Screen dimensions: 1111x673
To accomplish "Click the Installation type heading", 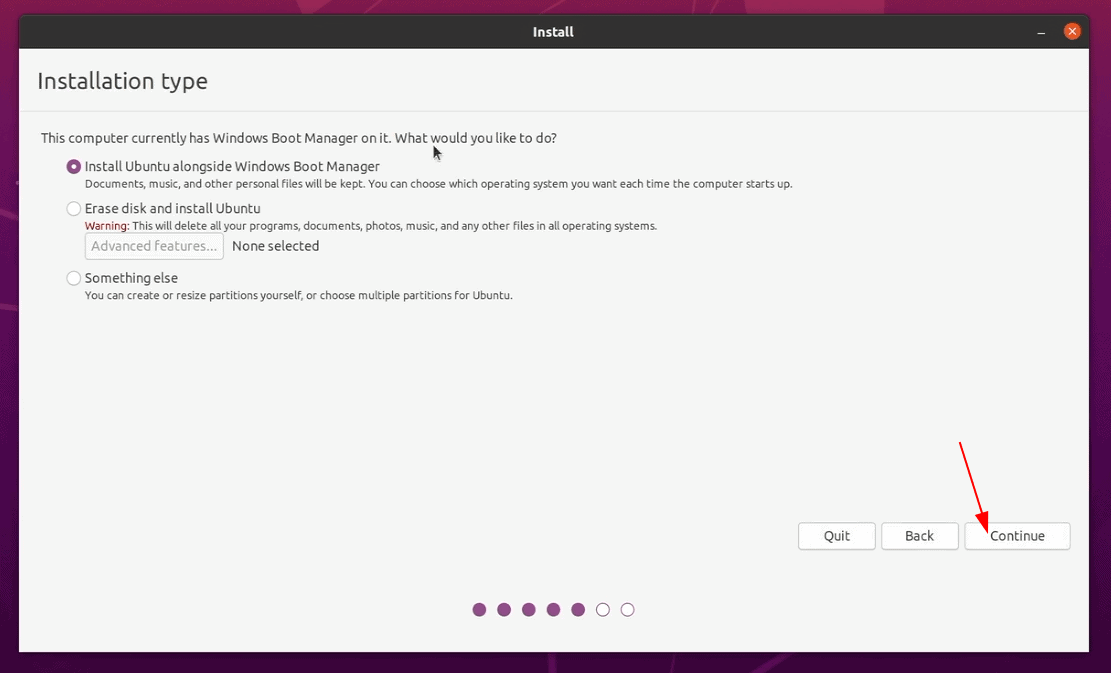I will pos(122,81).
